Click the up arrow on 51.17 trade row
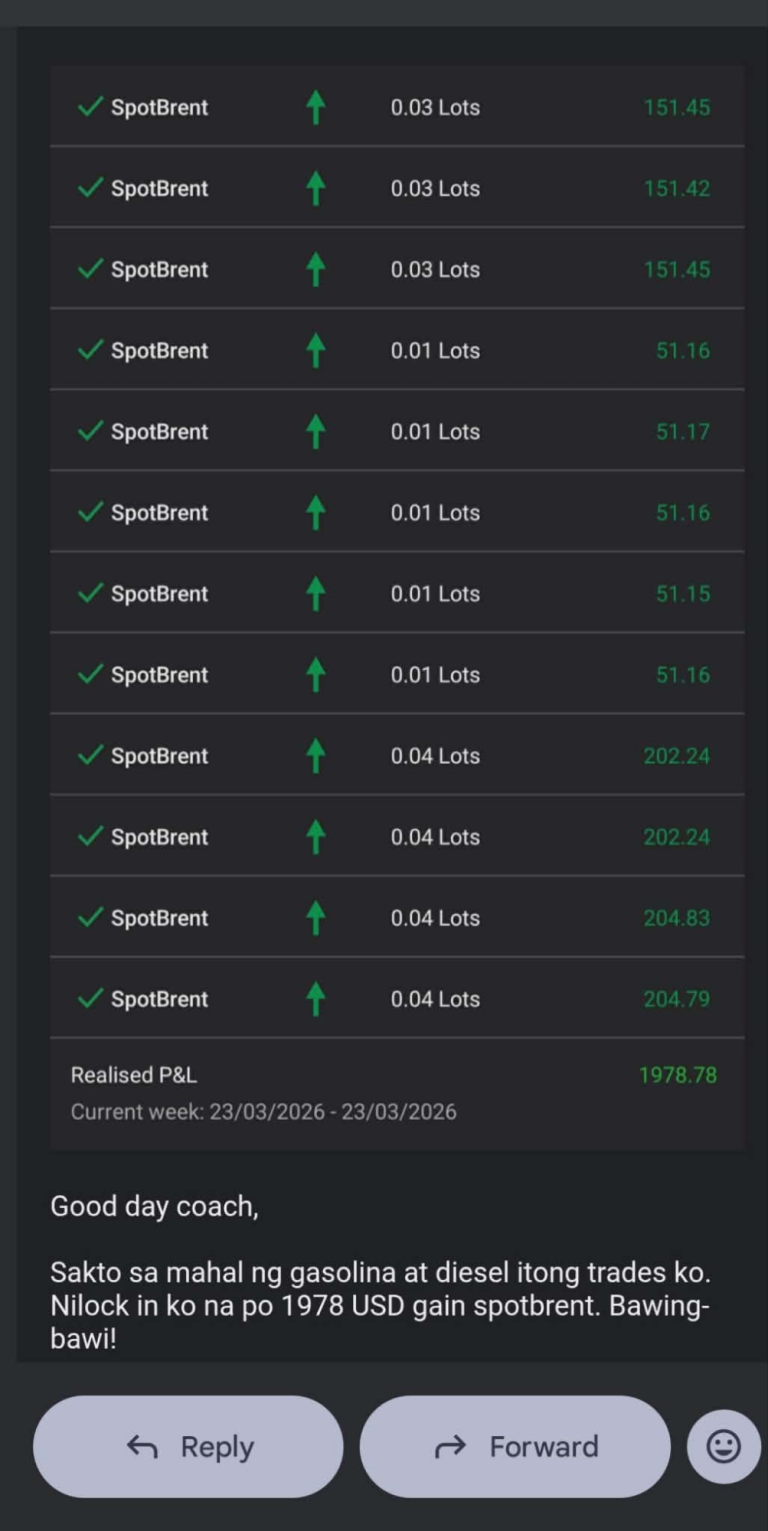The width and height of the screenshot is (768, 1531). [316, 431]
